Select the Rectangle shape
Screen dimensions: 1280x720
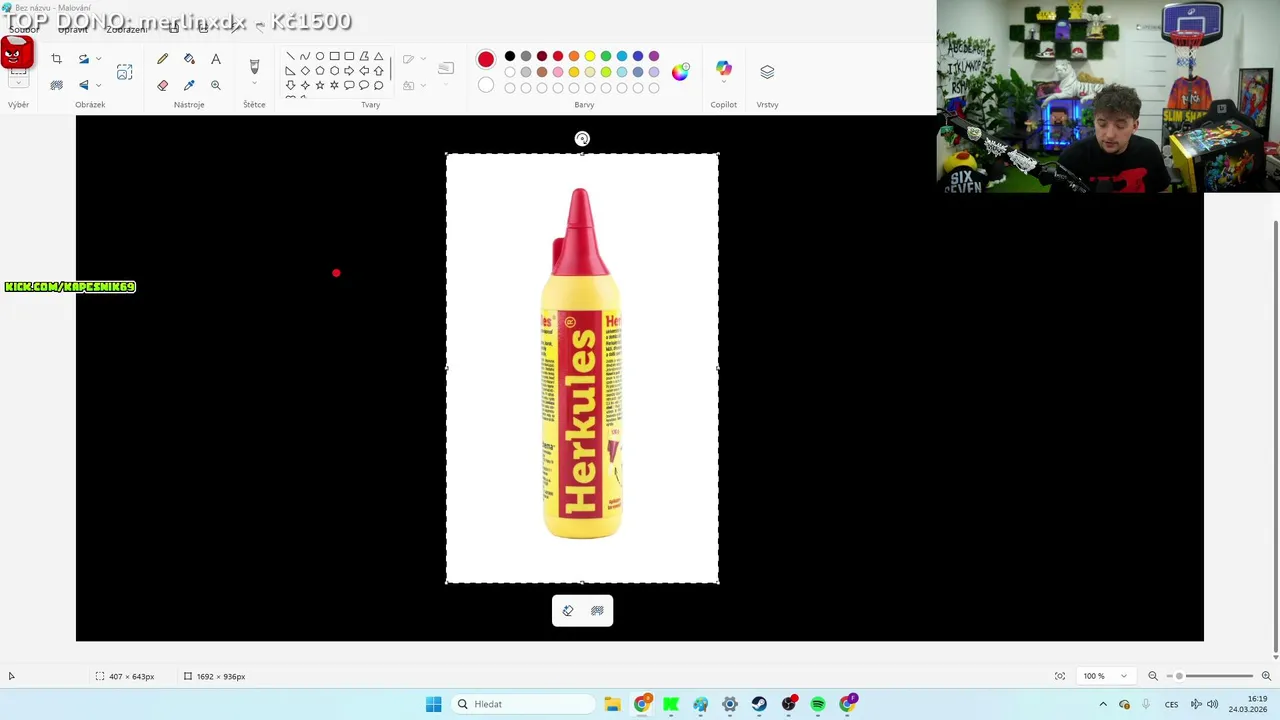pos(334,56)
